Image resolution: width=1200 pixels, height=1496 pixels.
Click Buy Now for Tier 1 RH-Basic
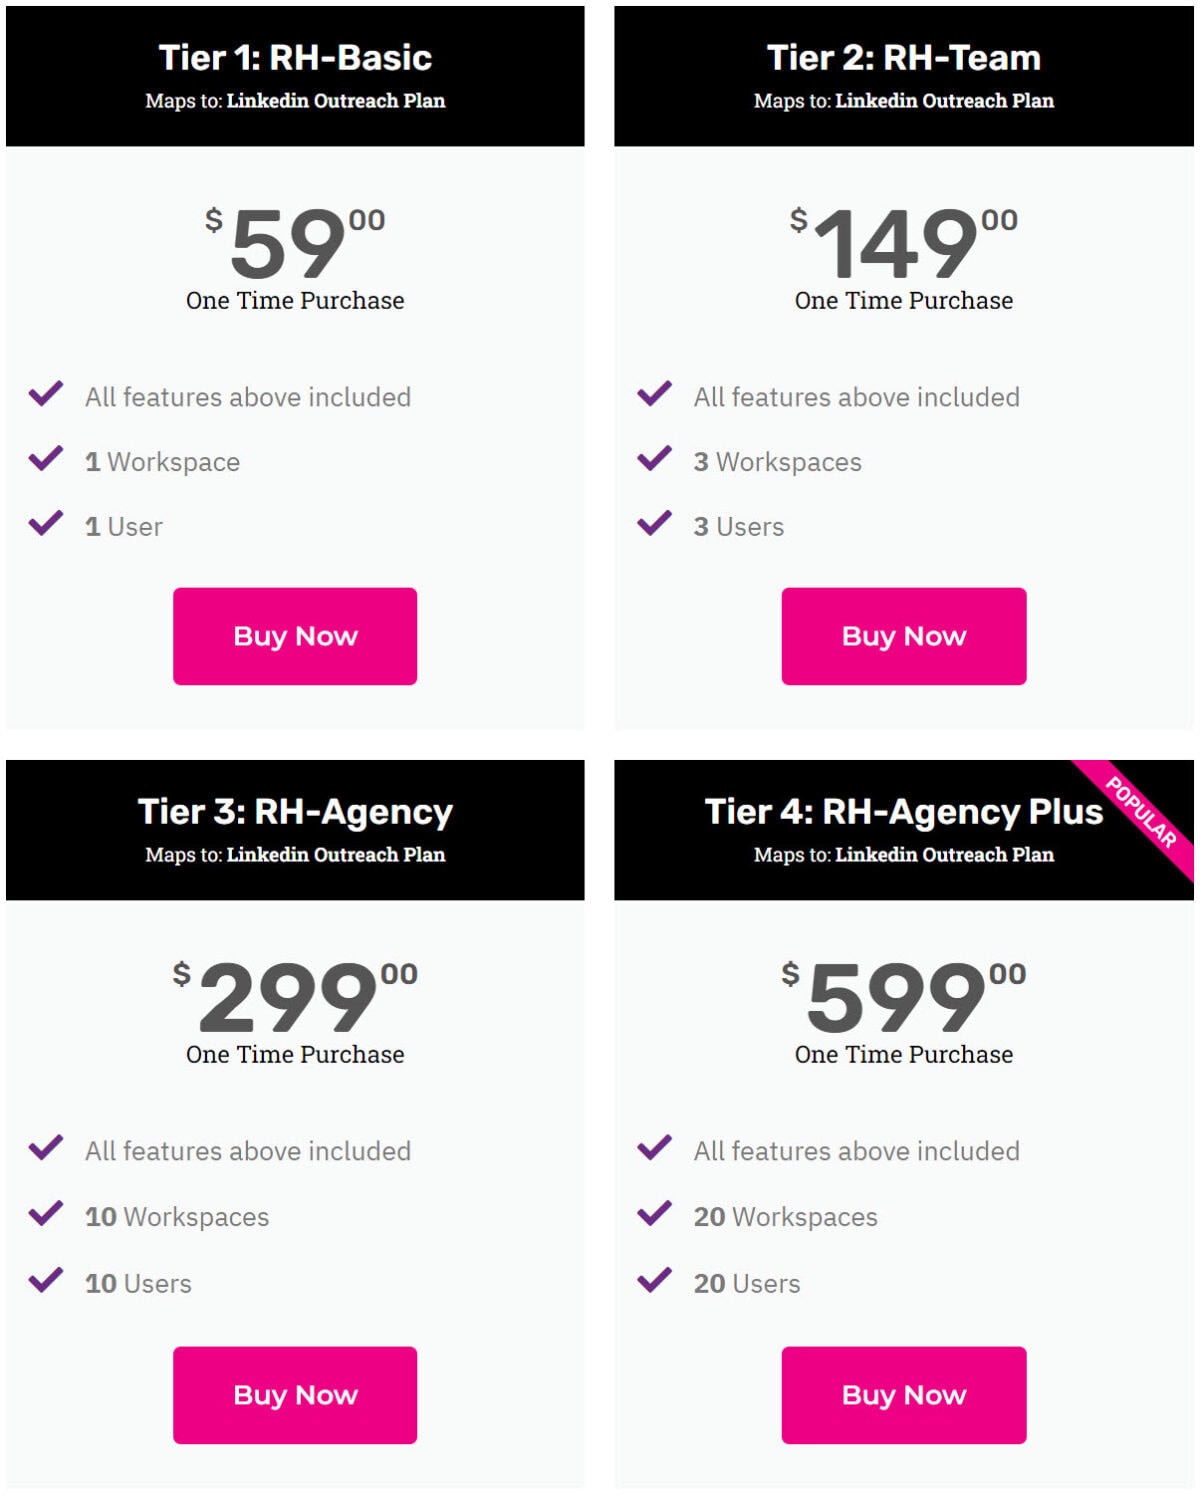click(x=295, y=636)
